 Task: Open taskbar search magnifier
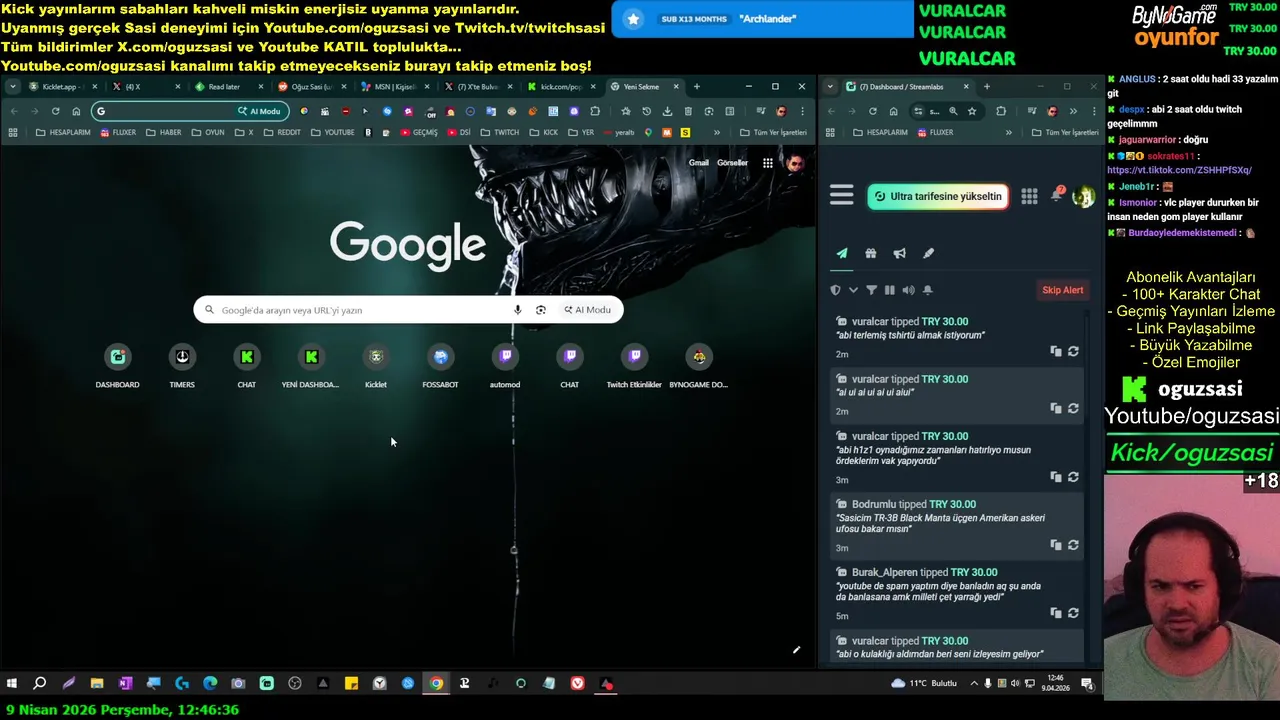coord(40,683)
